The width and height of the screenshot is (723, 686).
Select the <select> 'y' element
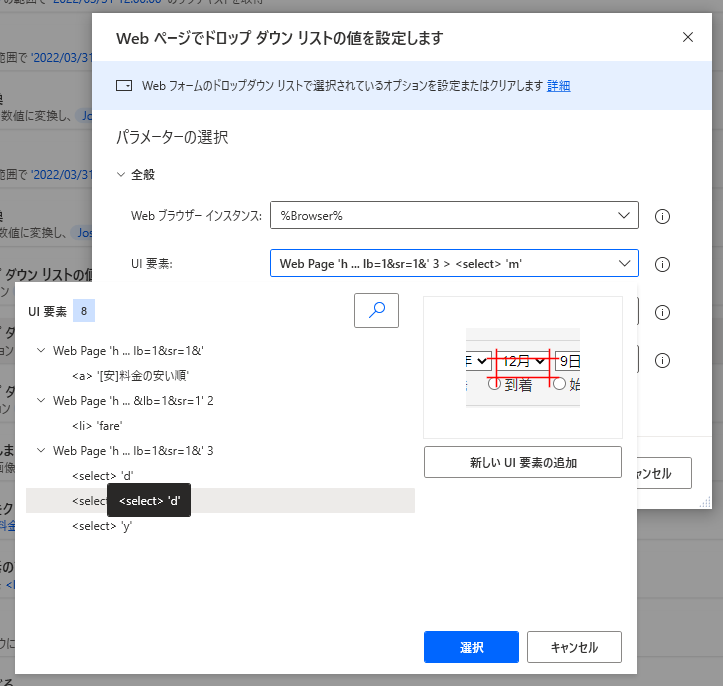[102, 526]
